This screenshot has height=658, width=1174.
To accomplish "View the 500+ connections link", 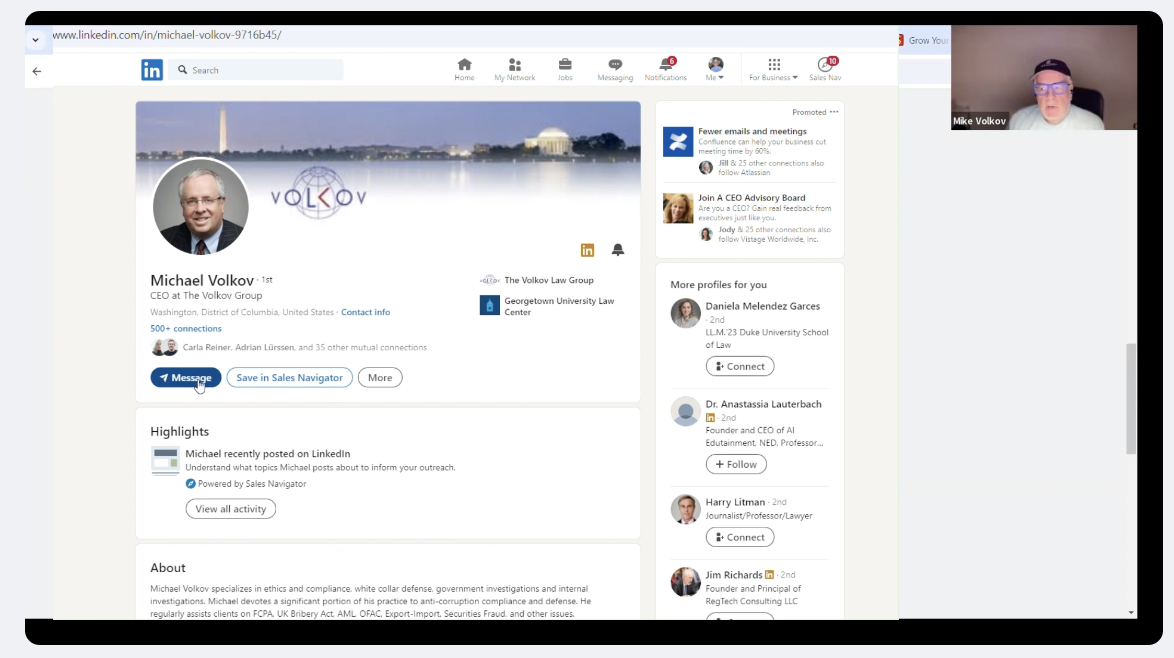I will (186, 328).
